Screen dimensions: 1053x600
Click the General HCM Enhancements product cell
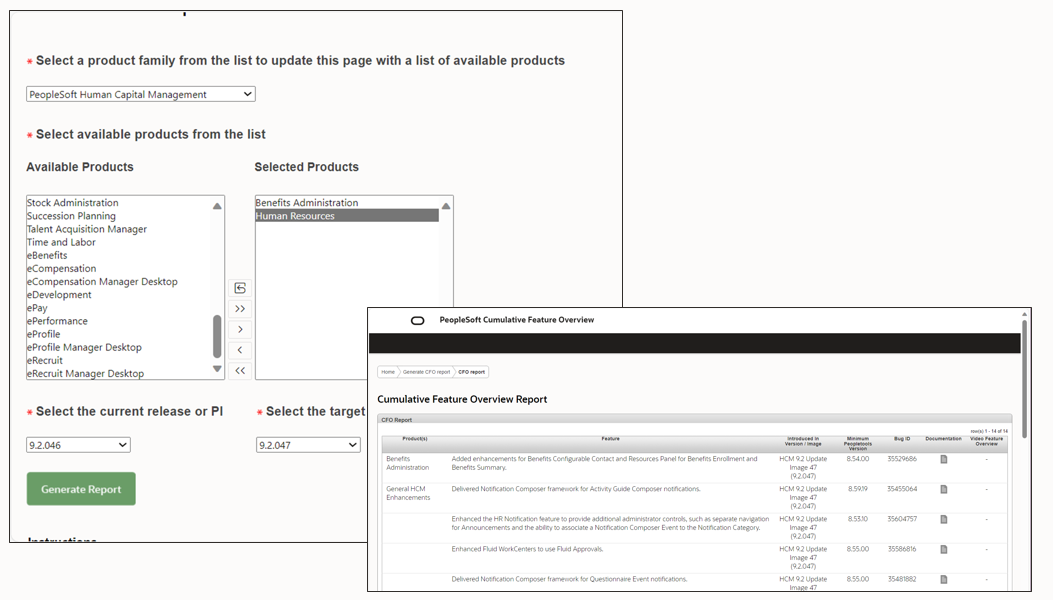click(408, 493)
